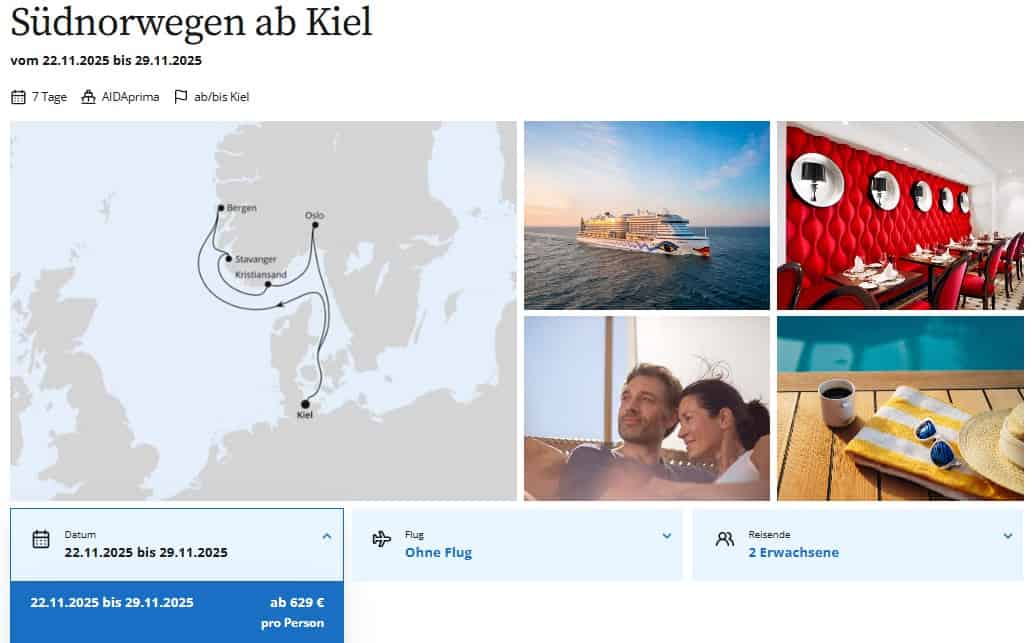Click the airplane icon in the Flug field
Screen dimensions: 1032x643
(x=382, y=539)
